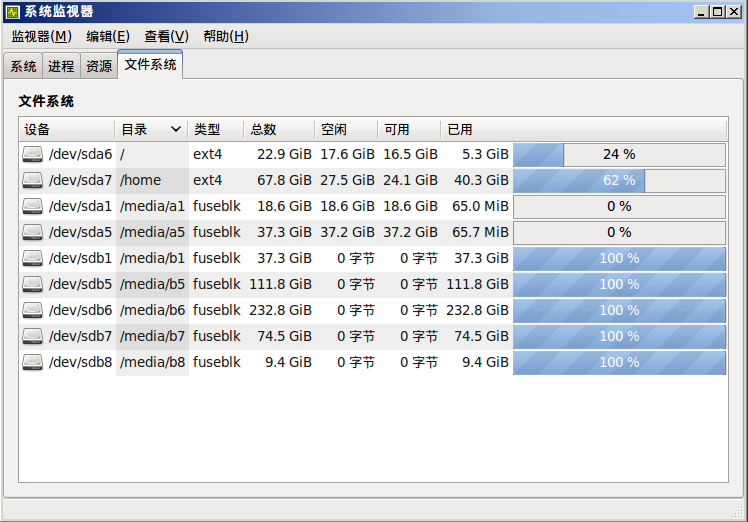
Task: Sort by the 设备 column header
Action: click(x=67, y=129)
